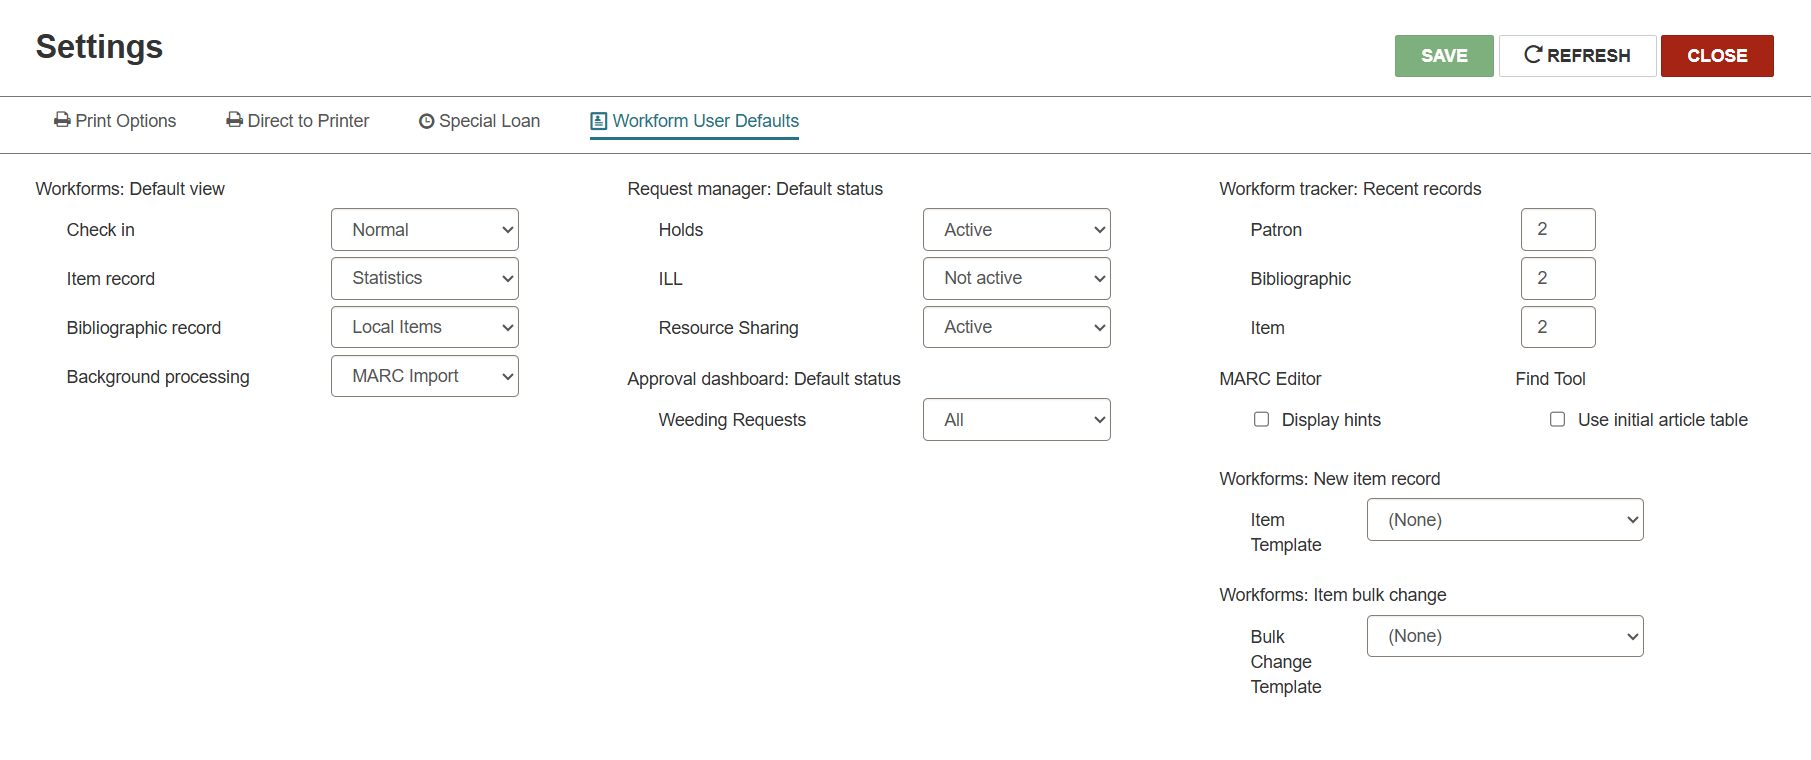Click the red CLOSE button
This screenshot has height=760, width=1811.
[x=1717, y=56]
